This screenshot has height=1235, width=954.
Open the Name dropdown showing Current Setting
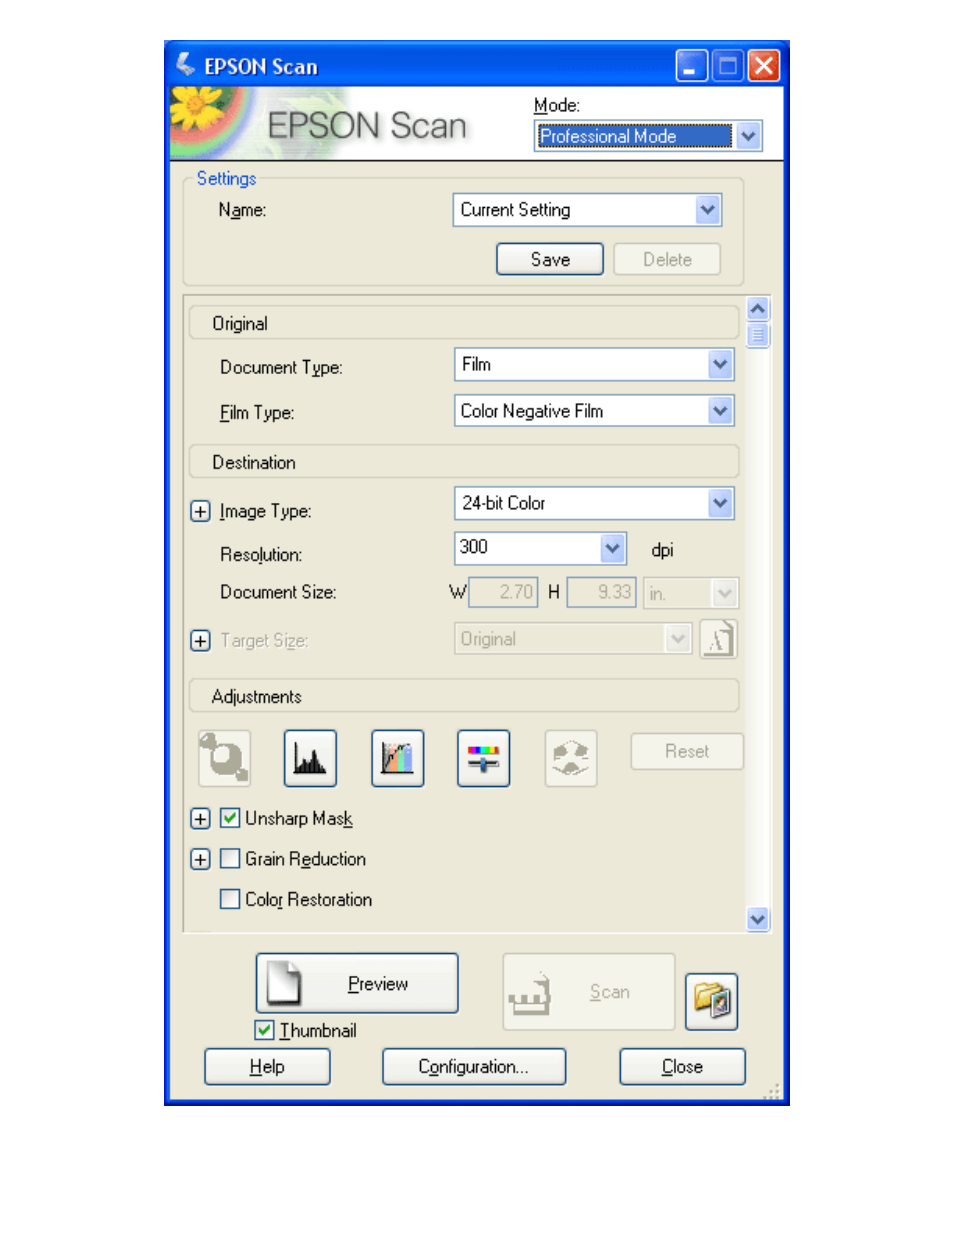pyautogui.click(x=587, y=210)
